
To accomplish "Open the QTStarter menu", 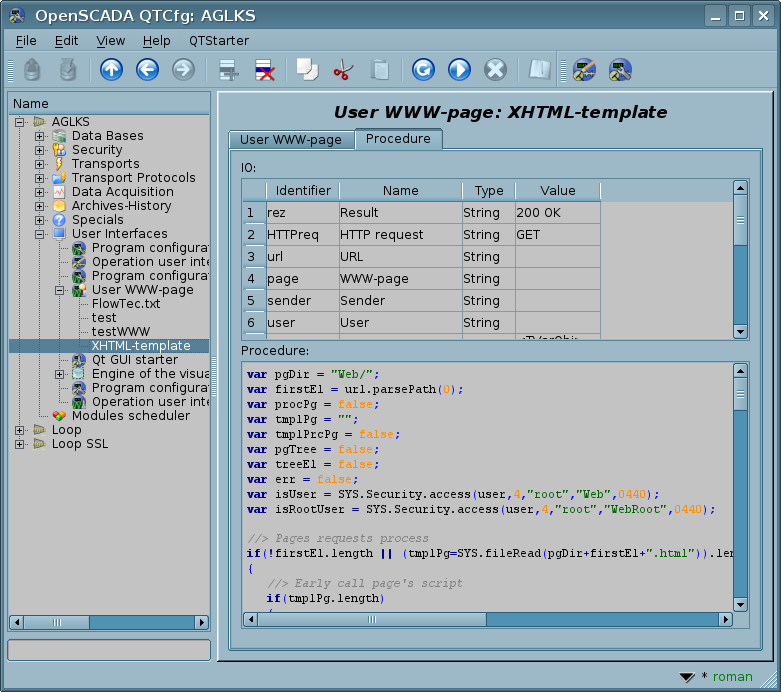I will point(219,41).
